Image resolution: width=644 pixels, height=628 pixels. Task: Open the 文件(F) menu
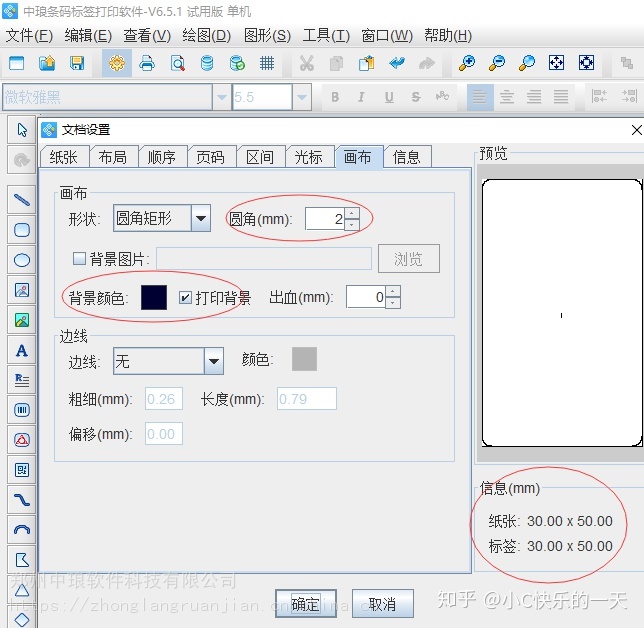(29, 36)
